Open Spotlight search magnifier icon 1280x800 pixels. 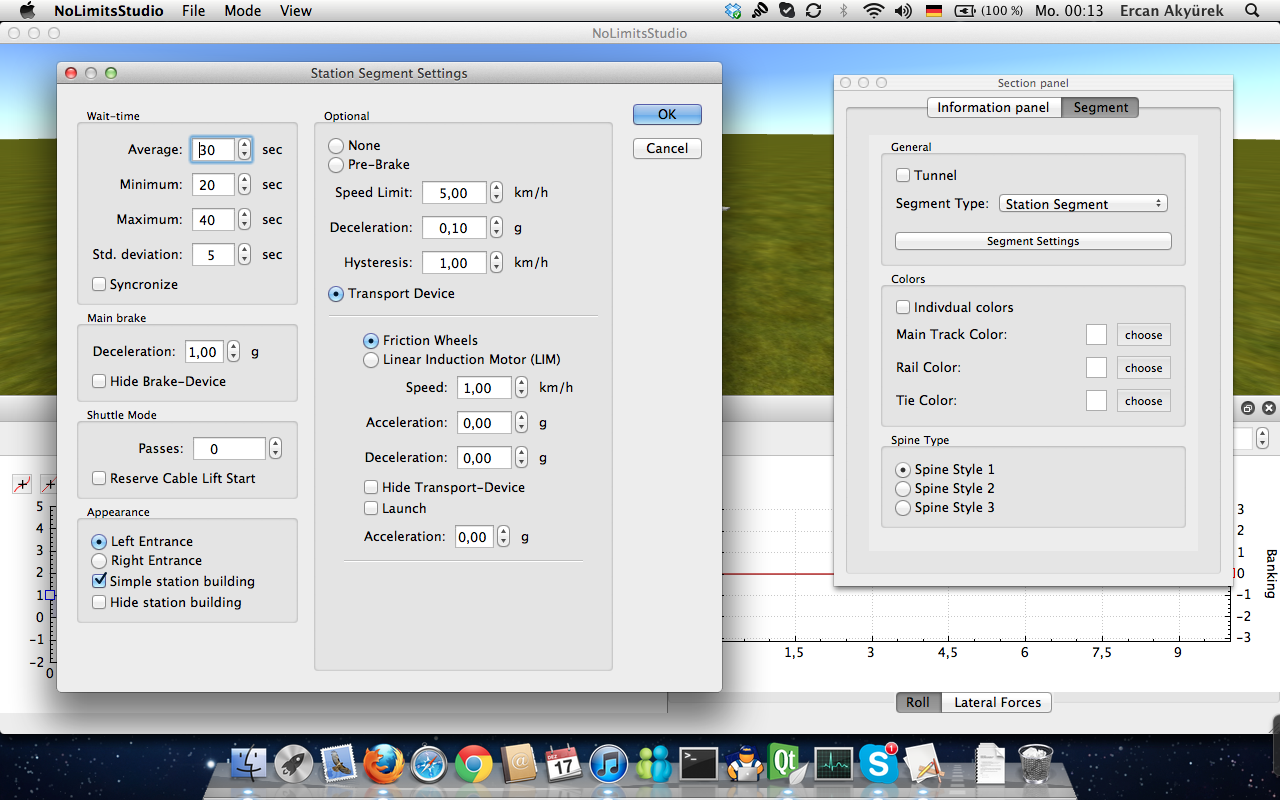click(x=1252, y=11)
